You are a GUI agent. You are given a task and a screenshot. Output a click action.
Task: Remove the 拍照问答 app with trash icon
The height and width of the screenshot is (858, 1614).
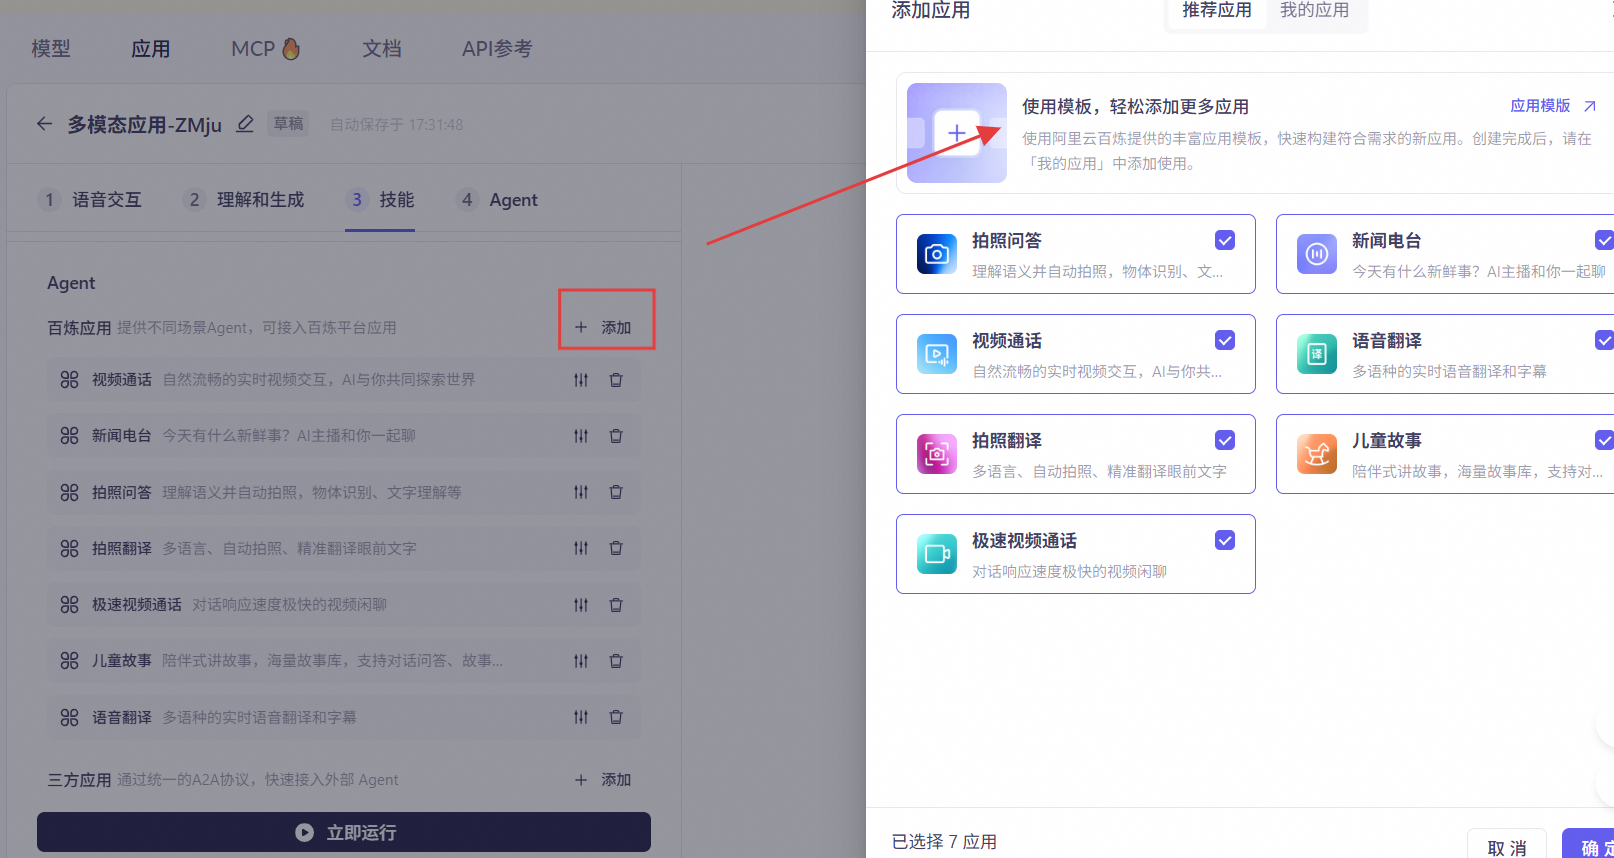pos(616,492)
